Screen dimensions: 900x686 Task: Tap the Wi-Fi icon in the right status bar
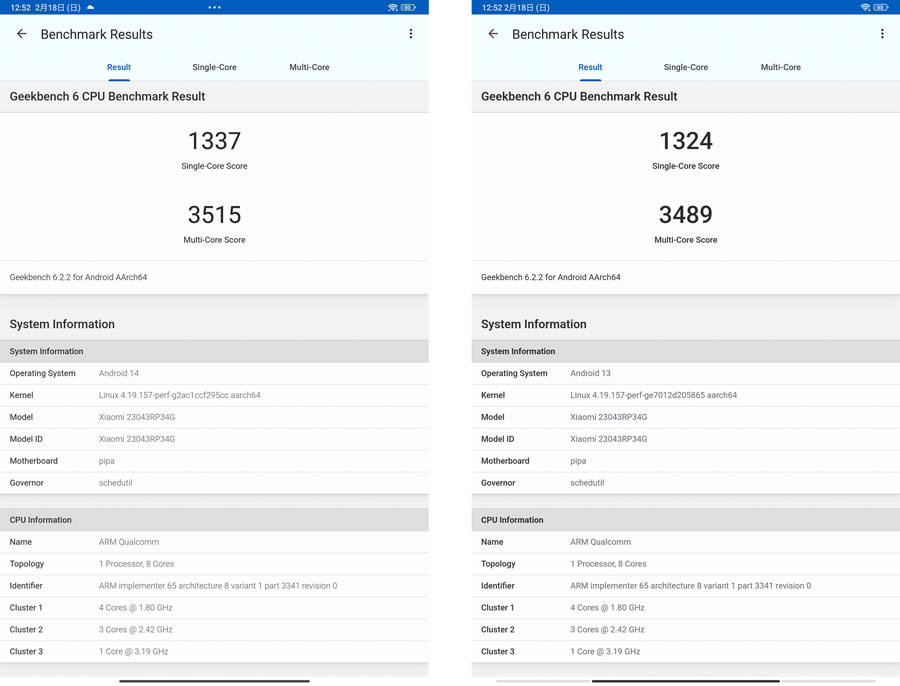pyautogui.click(x=864, y=7)
